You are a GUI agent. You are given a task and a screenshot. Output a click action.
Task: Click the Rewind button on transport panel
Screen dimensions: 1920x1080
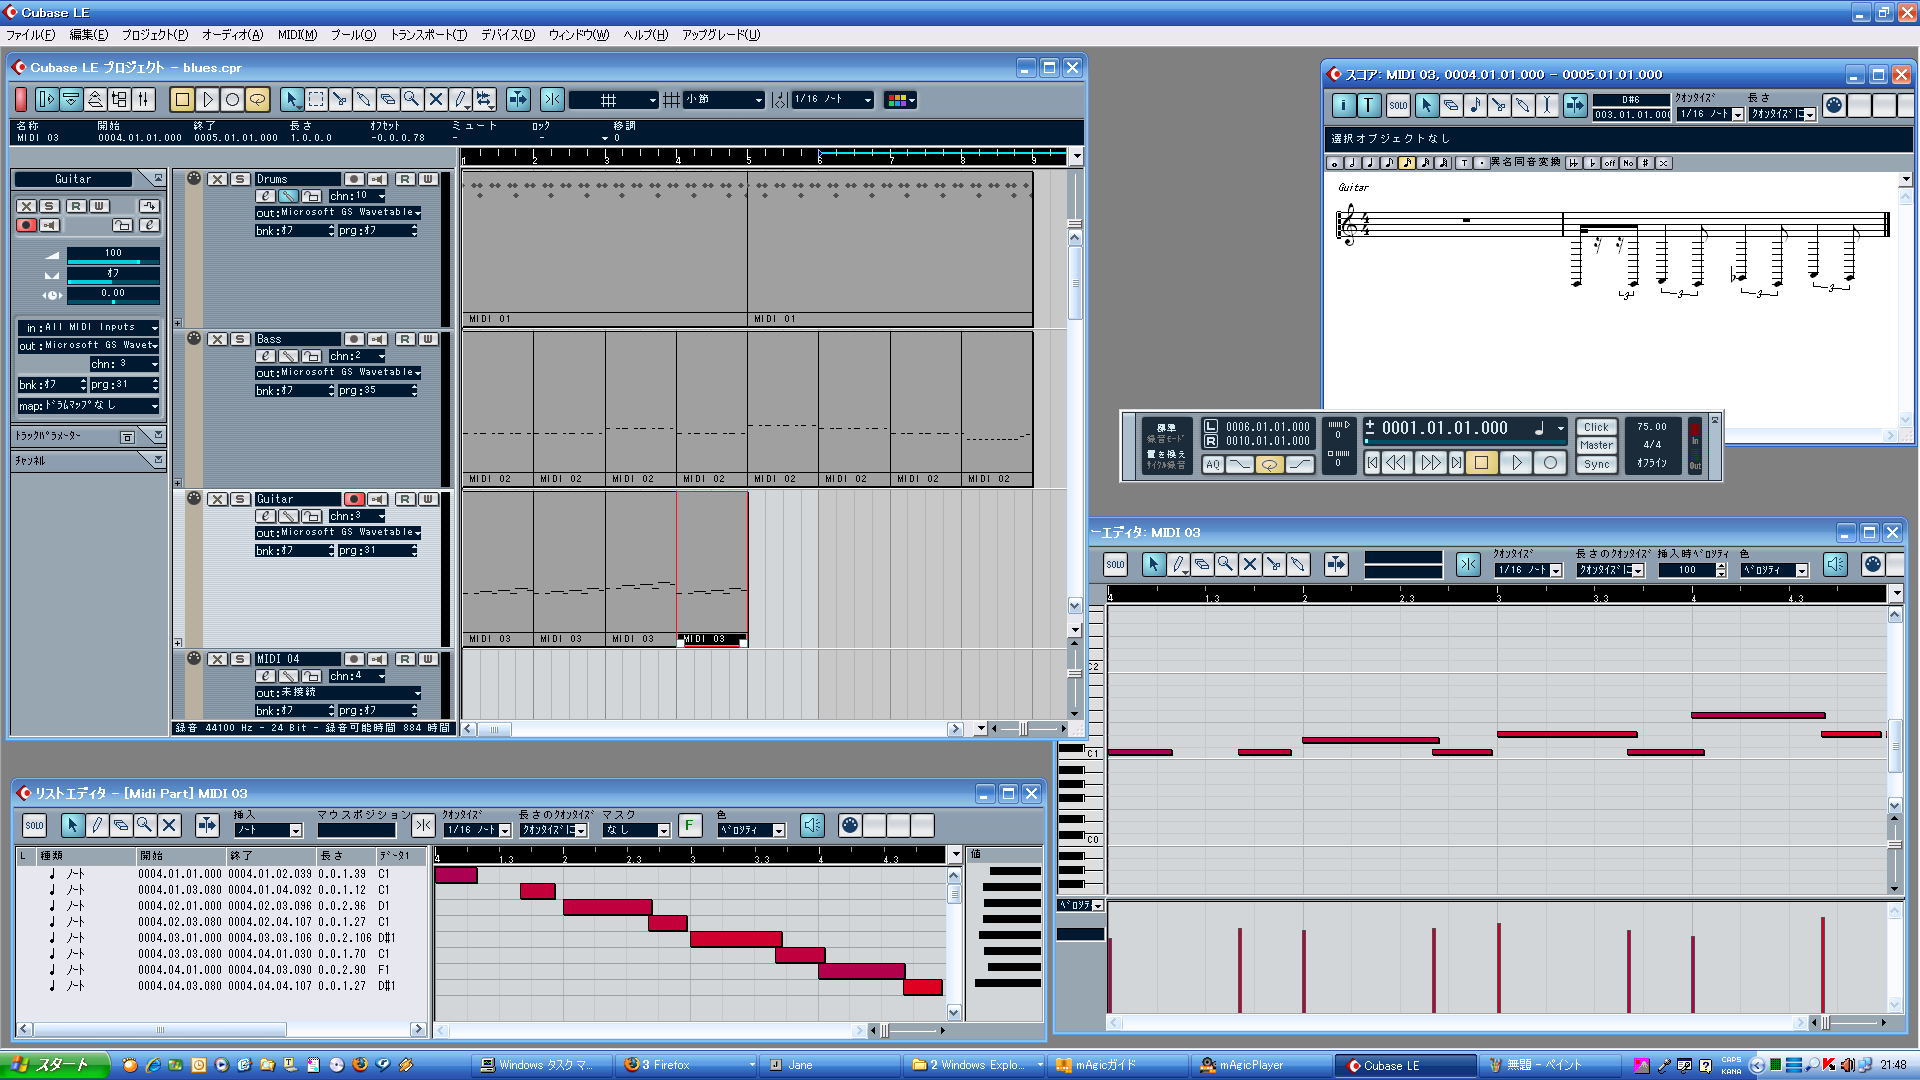[1397, 463]
